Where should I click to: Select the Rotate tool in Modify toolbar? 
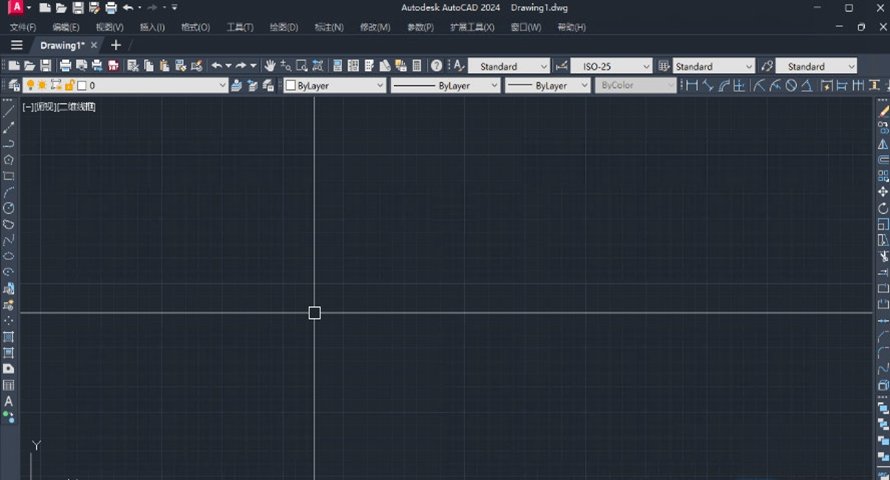883,208
